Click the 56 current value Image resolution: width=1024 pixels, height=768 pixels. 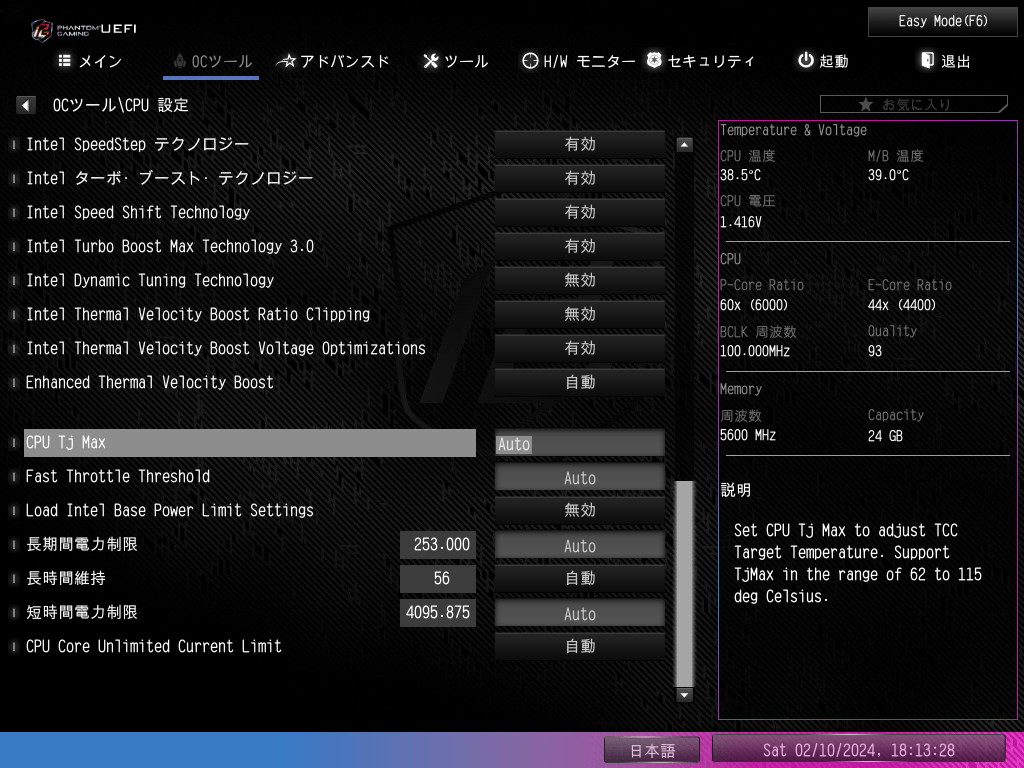438,579
